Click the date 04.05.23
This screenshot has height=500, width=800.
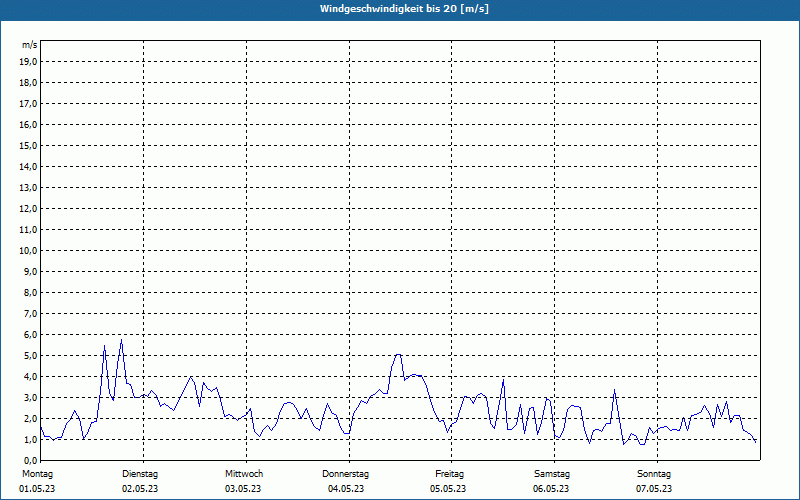[x=346, y=489]
